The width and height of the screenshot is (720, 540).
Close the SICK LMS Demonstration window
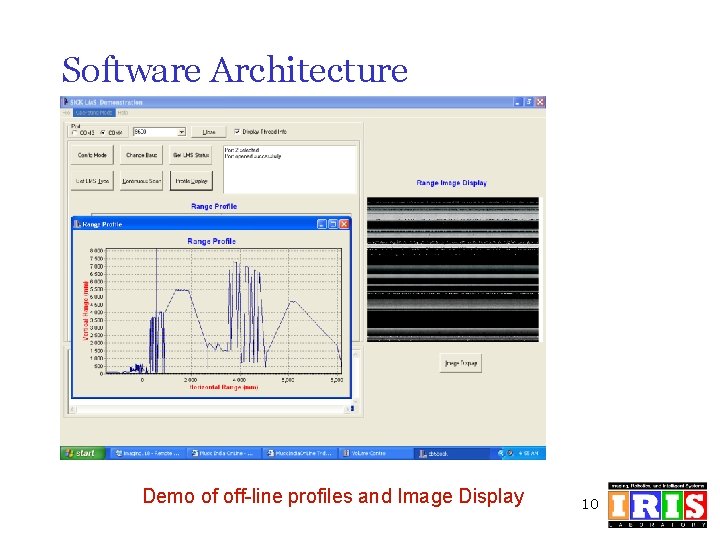click(x=540, y=102)
